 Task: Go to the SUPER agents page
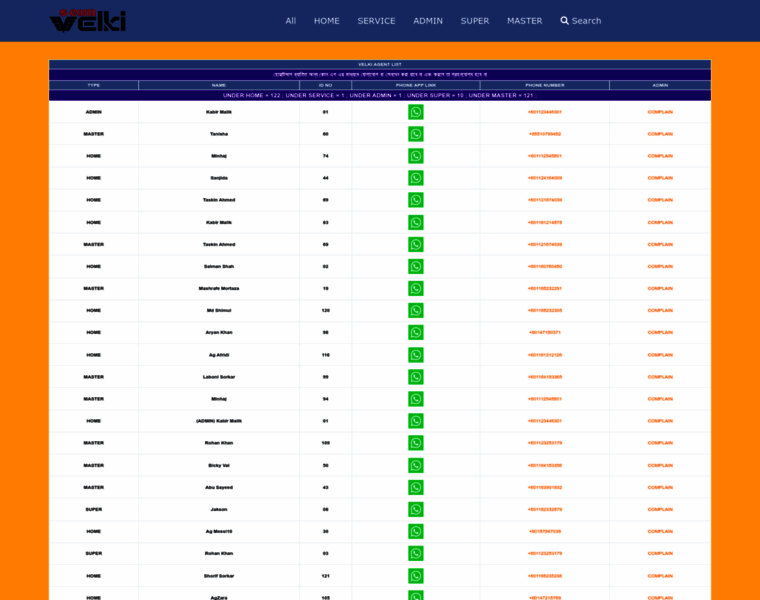[x=475, y=20]
